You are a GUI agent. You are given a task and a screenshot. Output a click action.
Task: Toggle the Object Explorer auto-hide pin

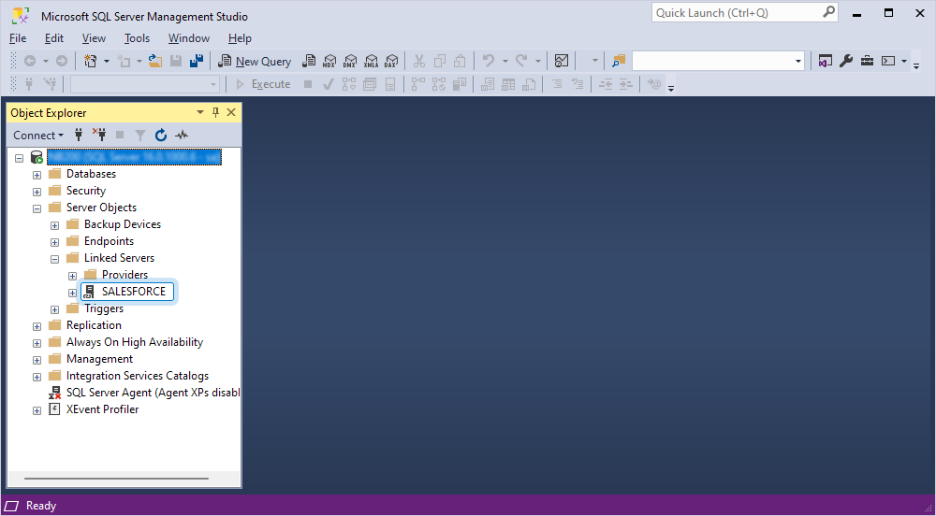tap(215, 113)
